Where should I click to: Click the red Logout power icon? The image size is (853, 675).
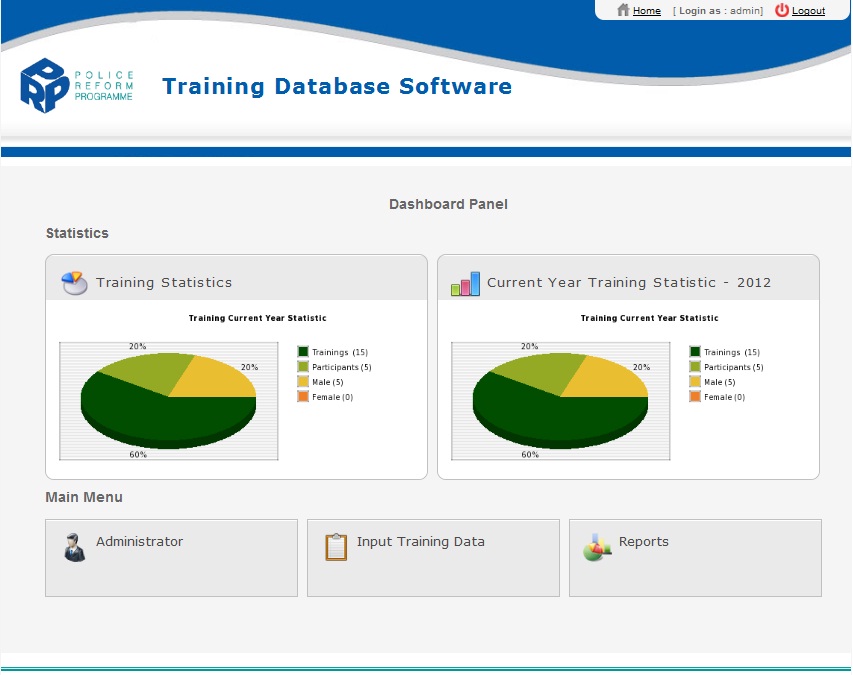click(782, 10)
